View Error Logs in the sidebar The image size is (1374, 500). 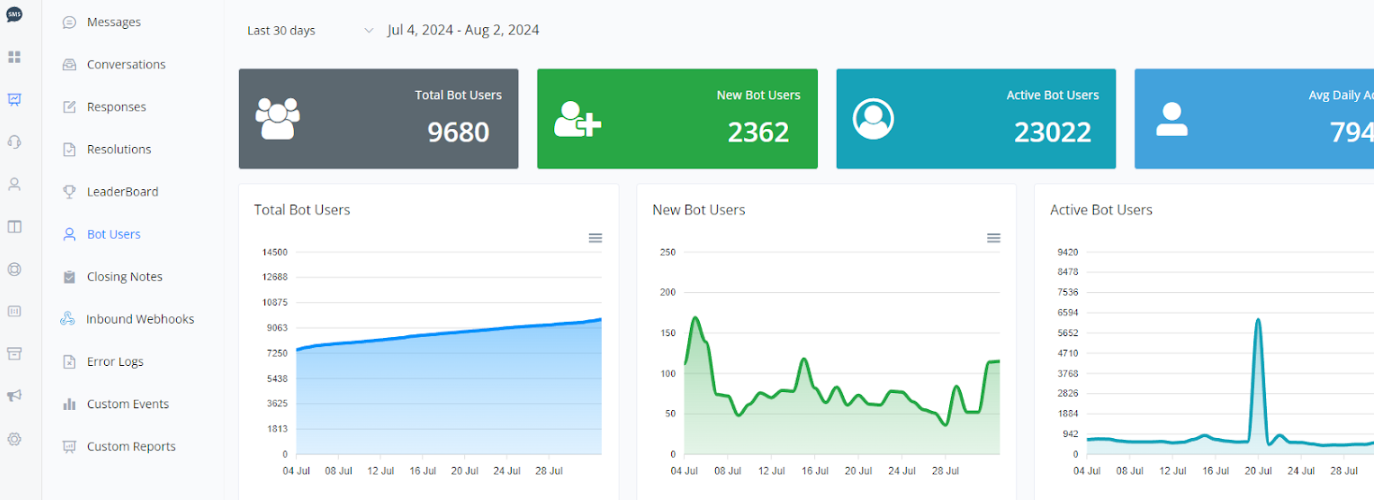[115, 362]
